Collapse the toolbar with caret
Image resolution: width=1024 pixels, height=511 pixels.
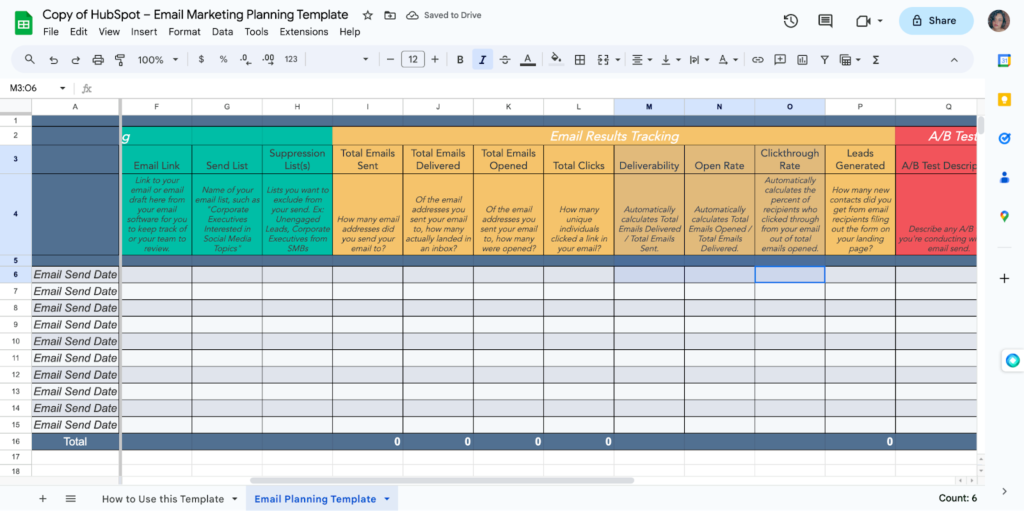[x=953, y=59]
